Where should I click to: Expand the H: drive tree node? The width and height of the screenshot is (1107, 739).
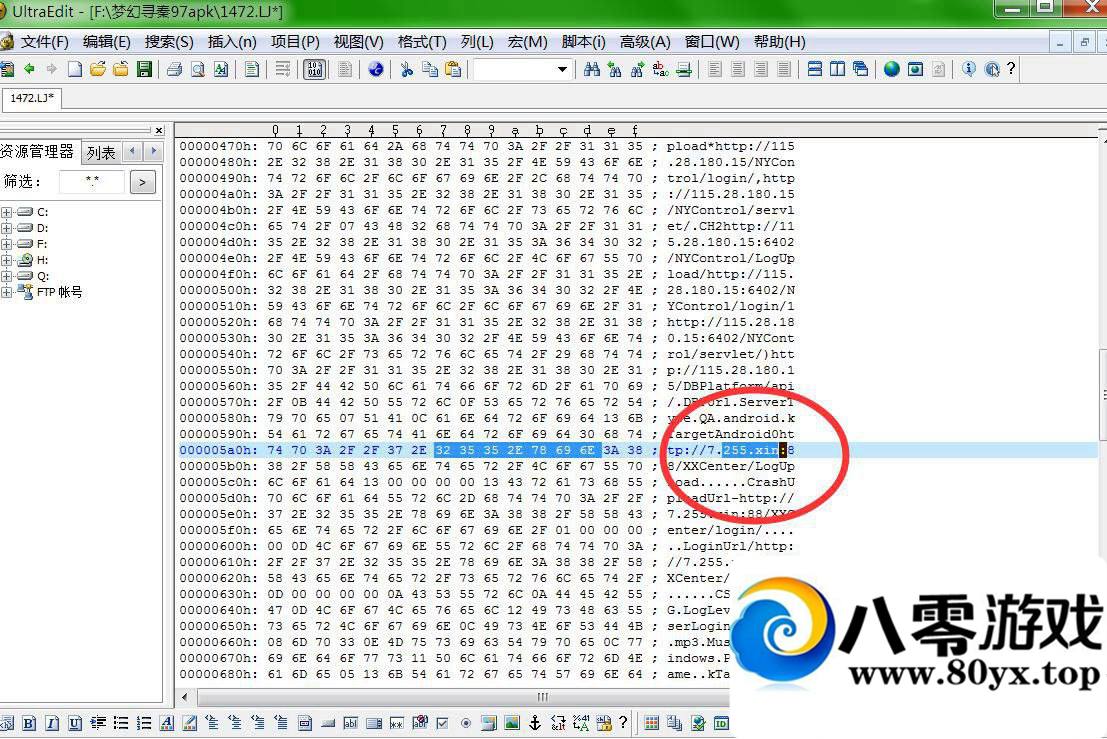(7, 260)
